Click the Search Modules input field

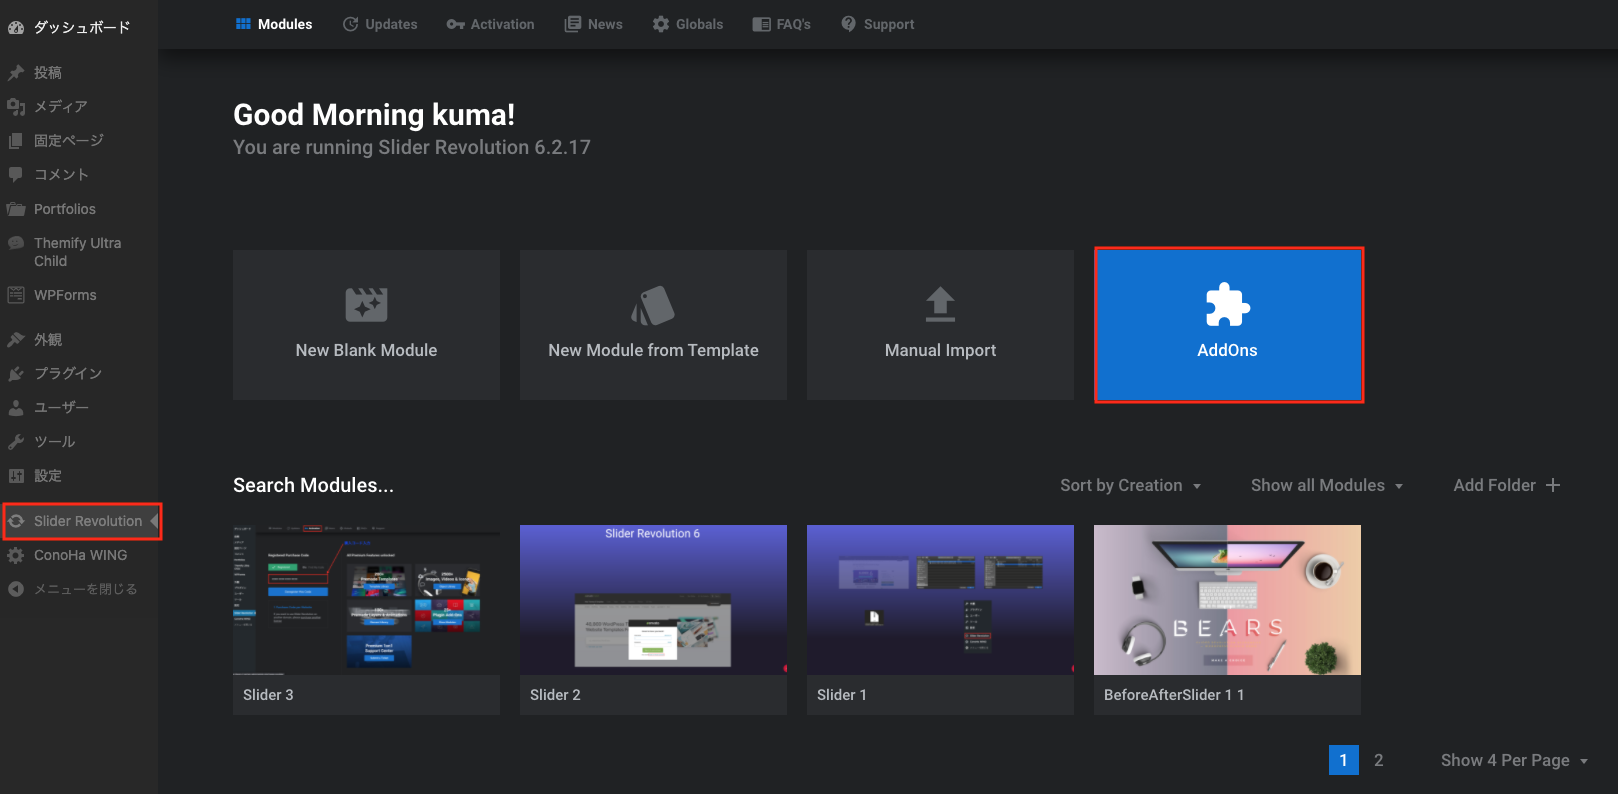point(313,485)
